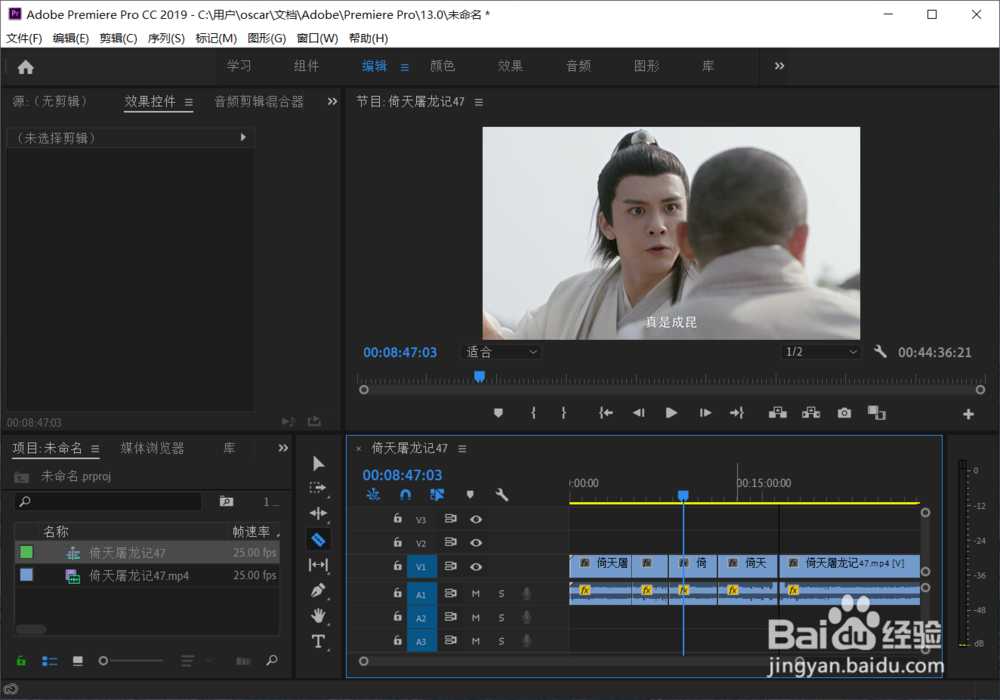Toggle A3 voice-over record microphone
1000x700 pixels.
coord(527,641)
